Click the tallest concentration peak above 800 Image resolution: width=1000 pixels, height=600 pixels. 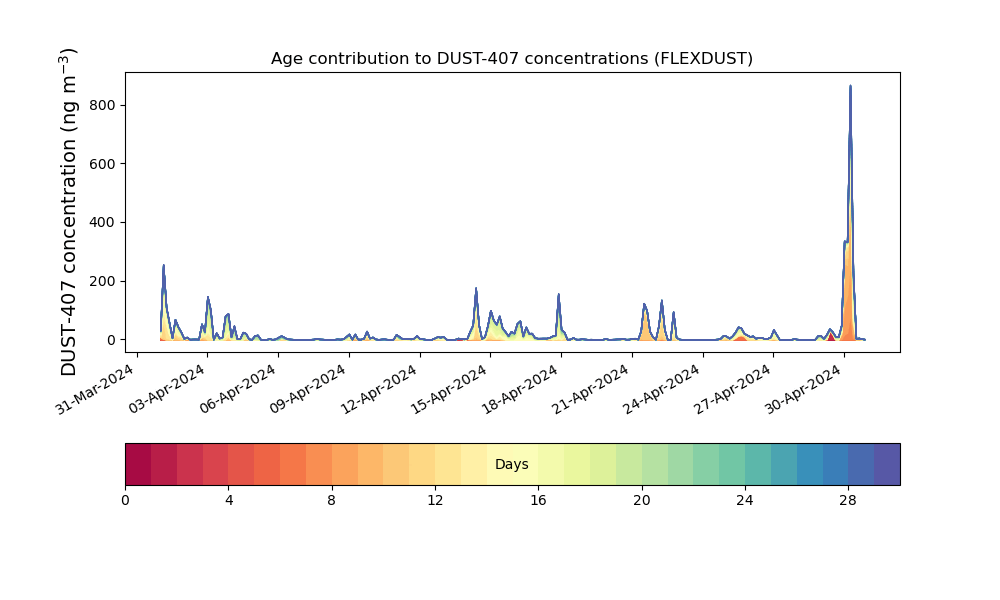(850, 87)
